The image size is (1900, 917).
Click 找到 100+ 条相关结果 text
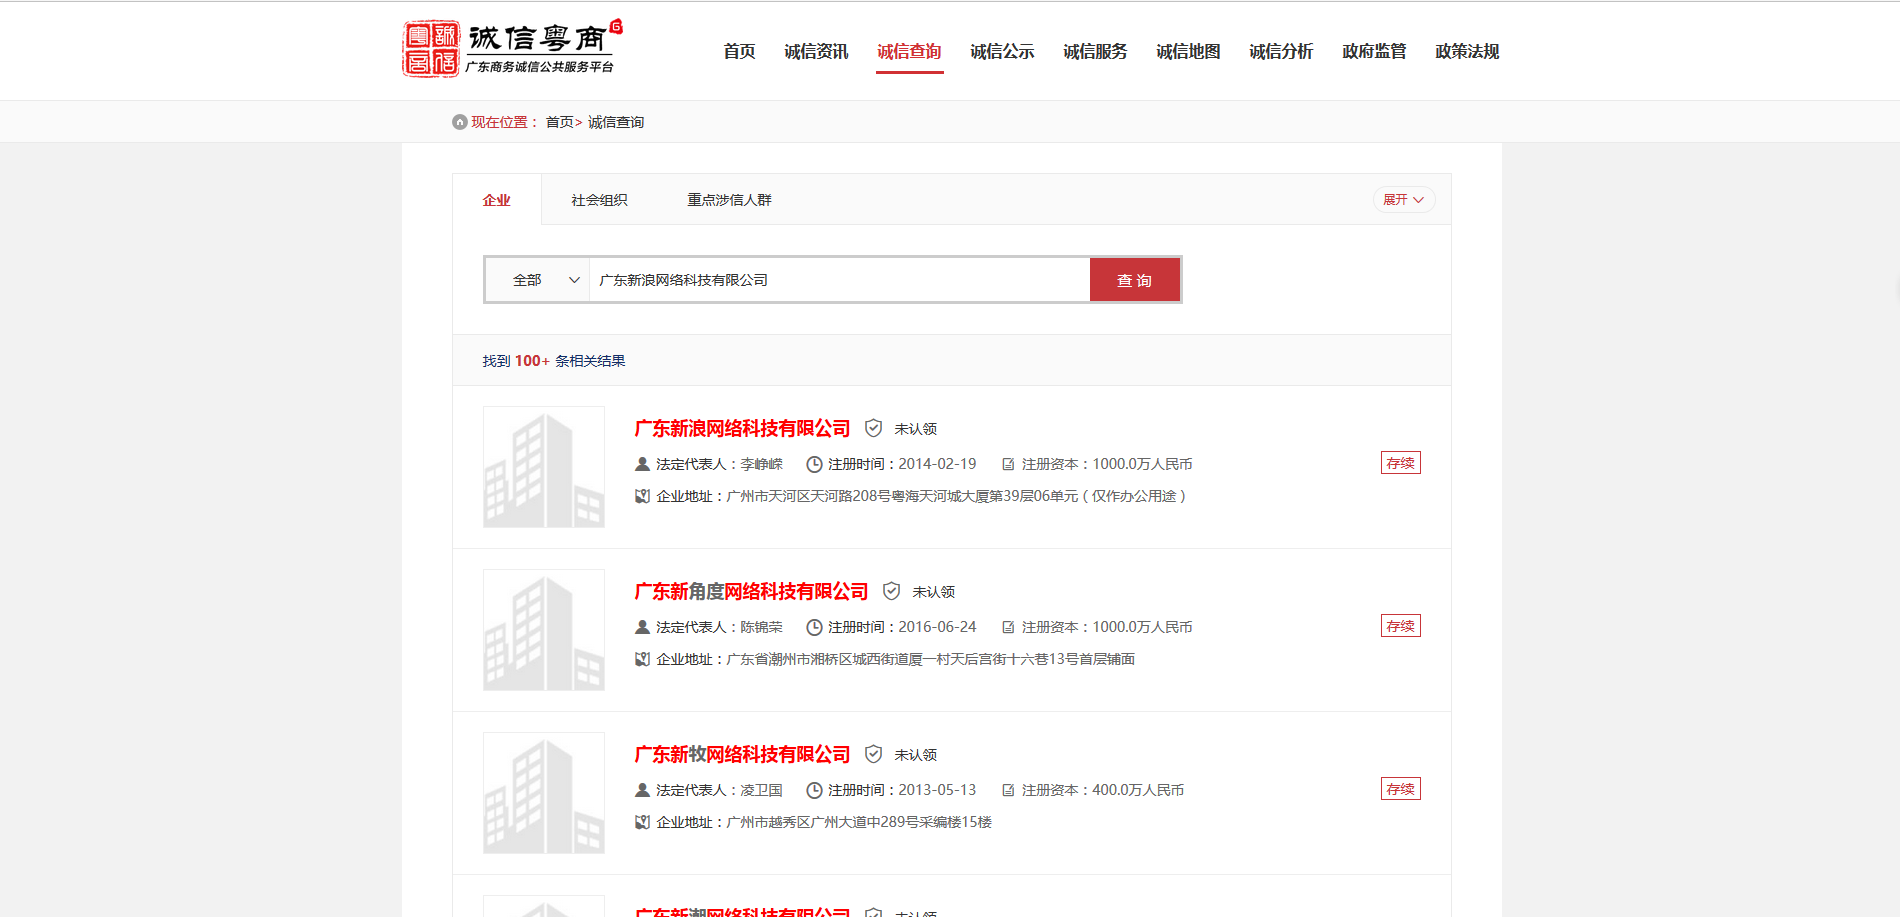554,361
